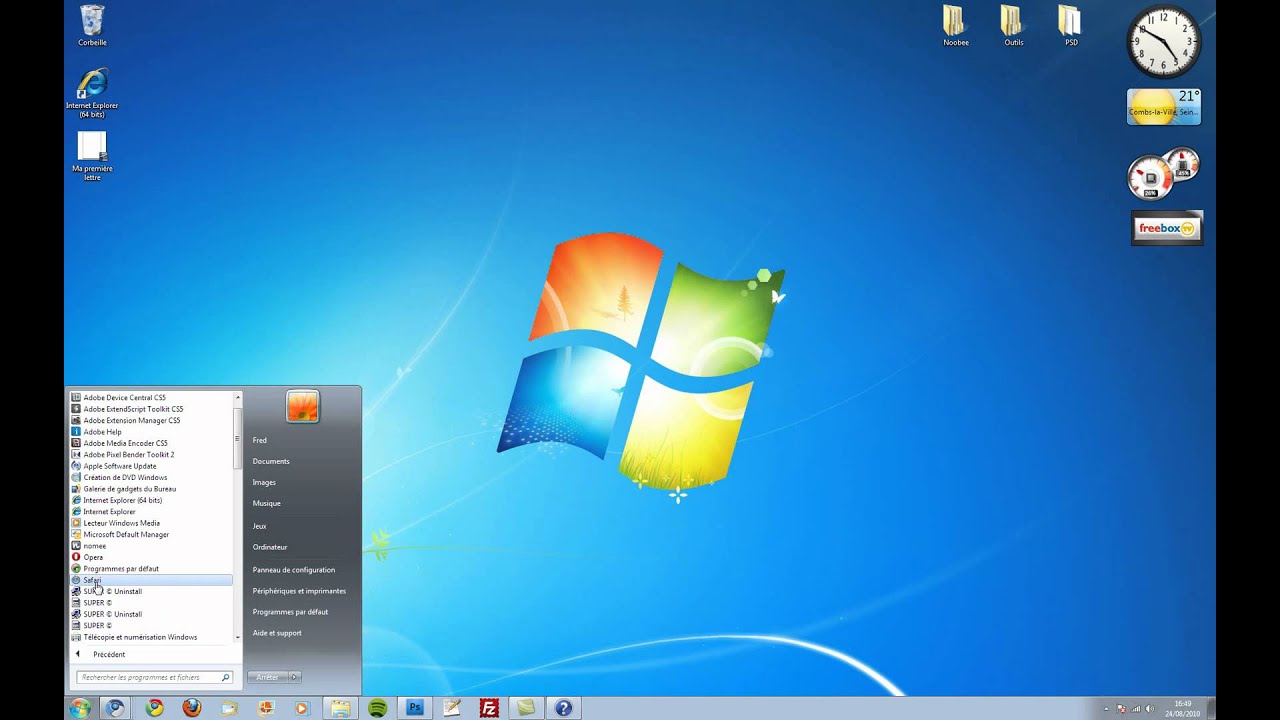Click the user account picture in Start menu

pyautogui.click(x=302, y=406)
